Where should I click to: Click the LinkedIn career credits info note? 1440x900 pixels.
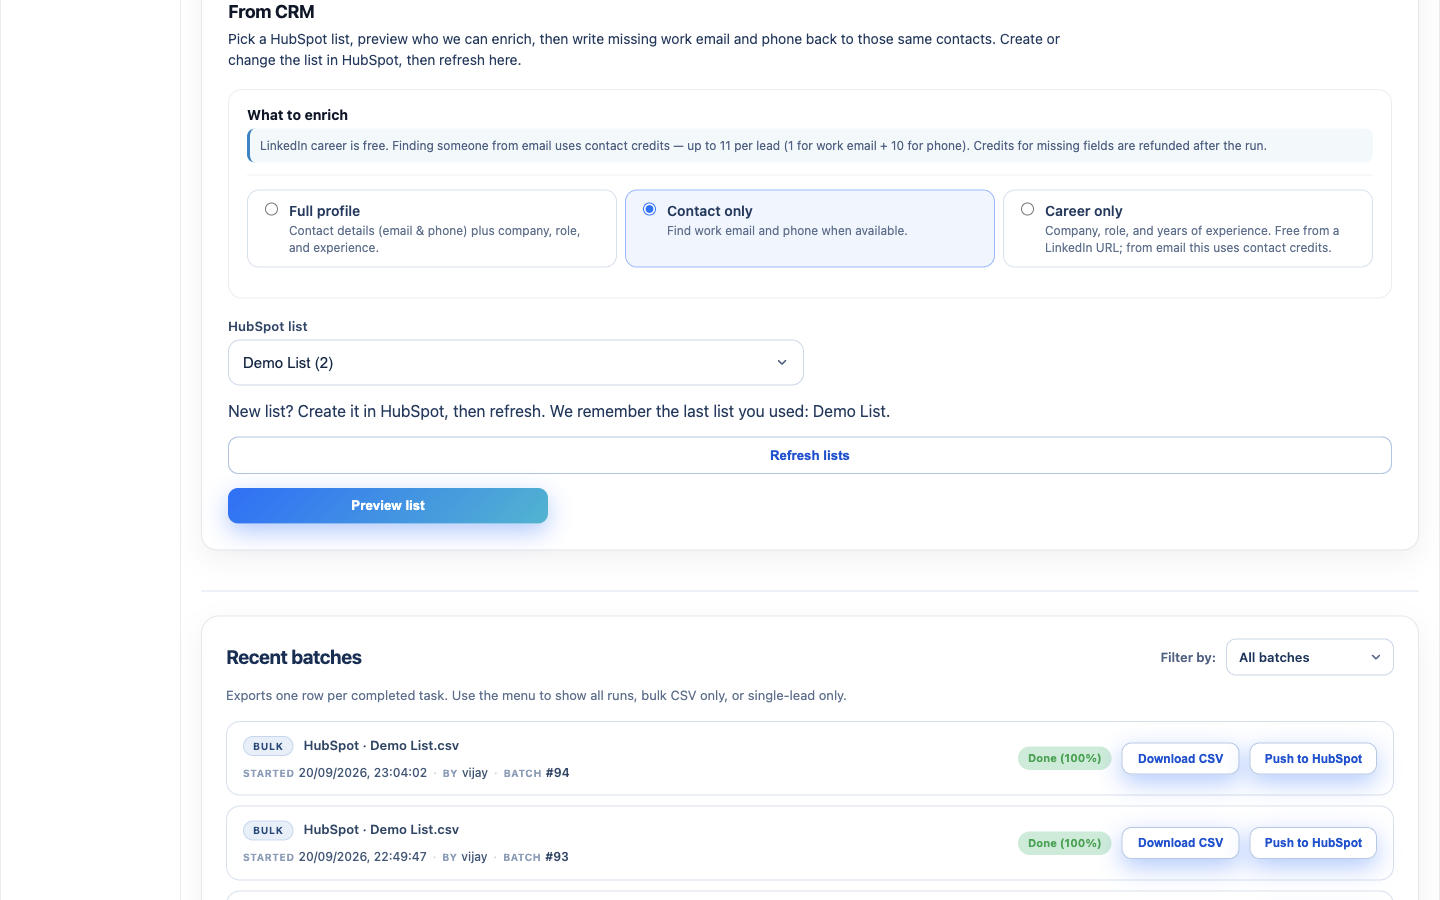[x=809, y=146]
